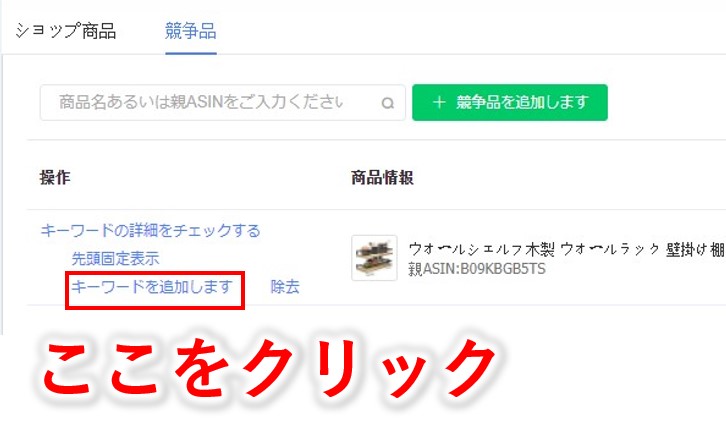726x427 pixels.
Task: Click the green 競争品を追加します button
Action: pyautogui.click(x=510, y=102)
